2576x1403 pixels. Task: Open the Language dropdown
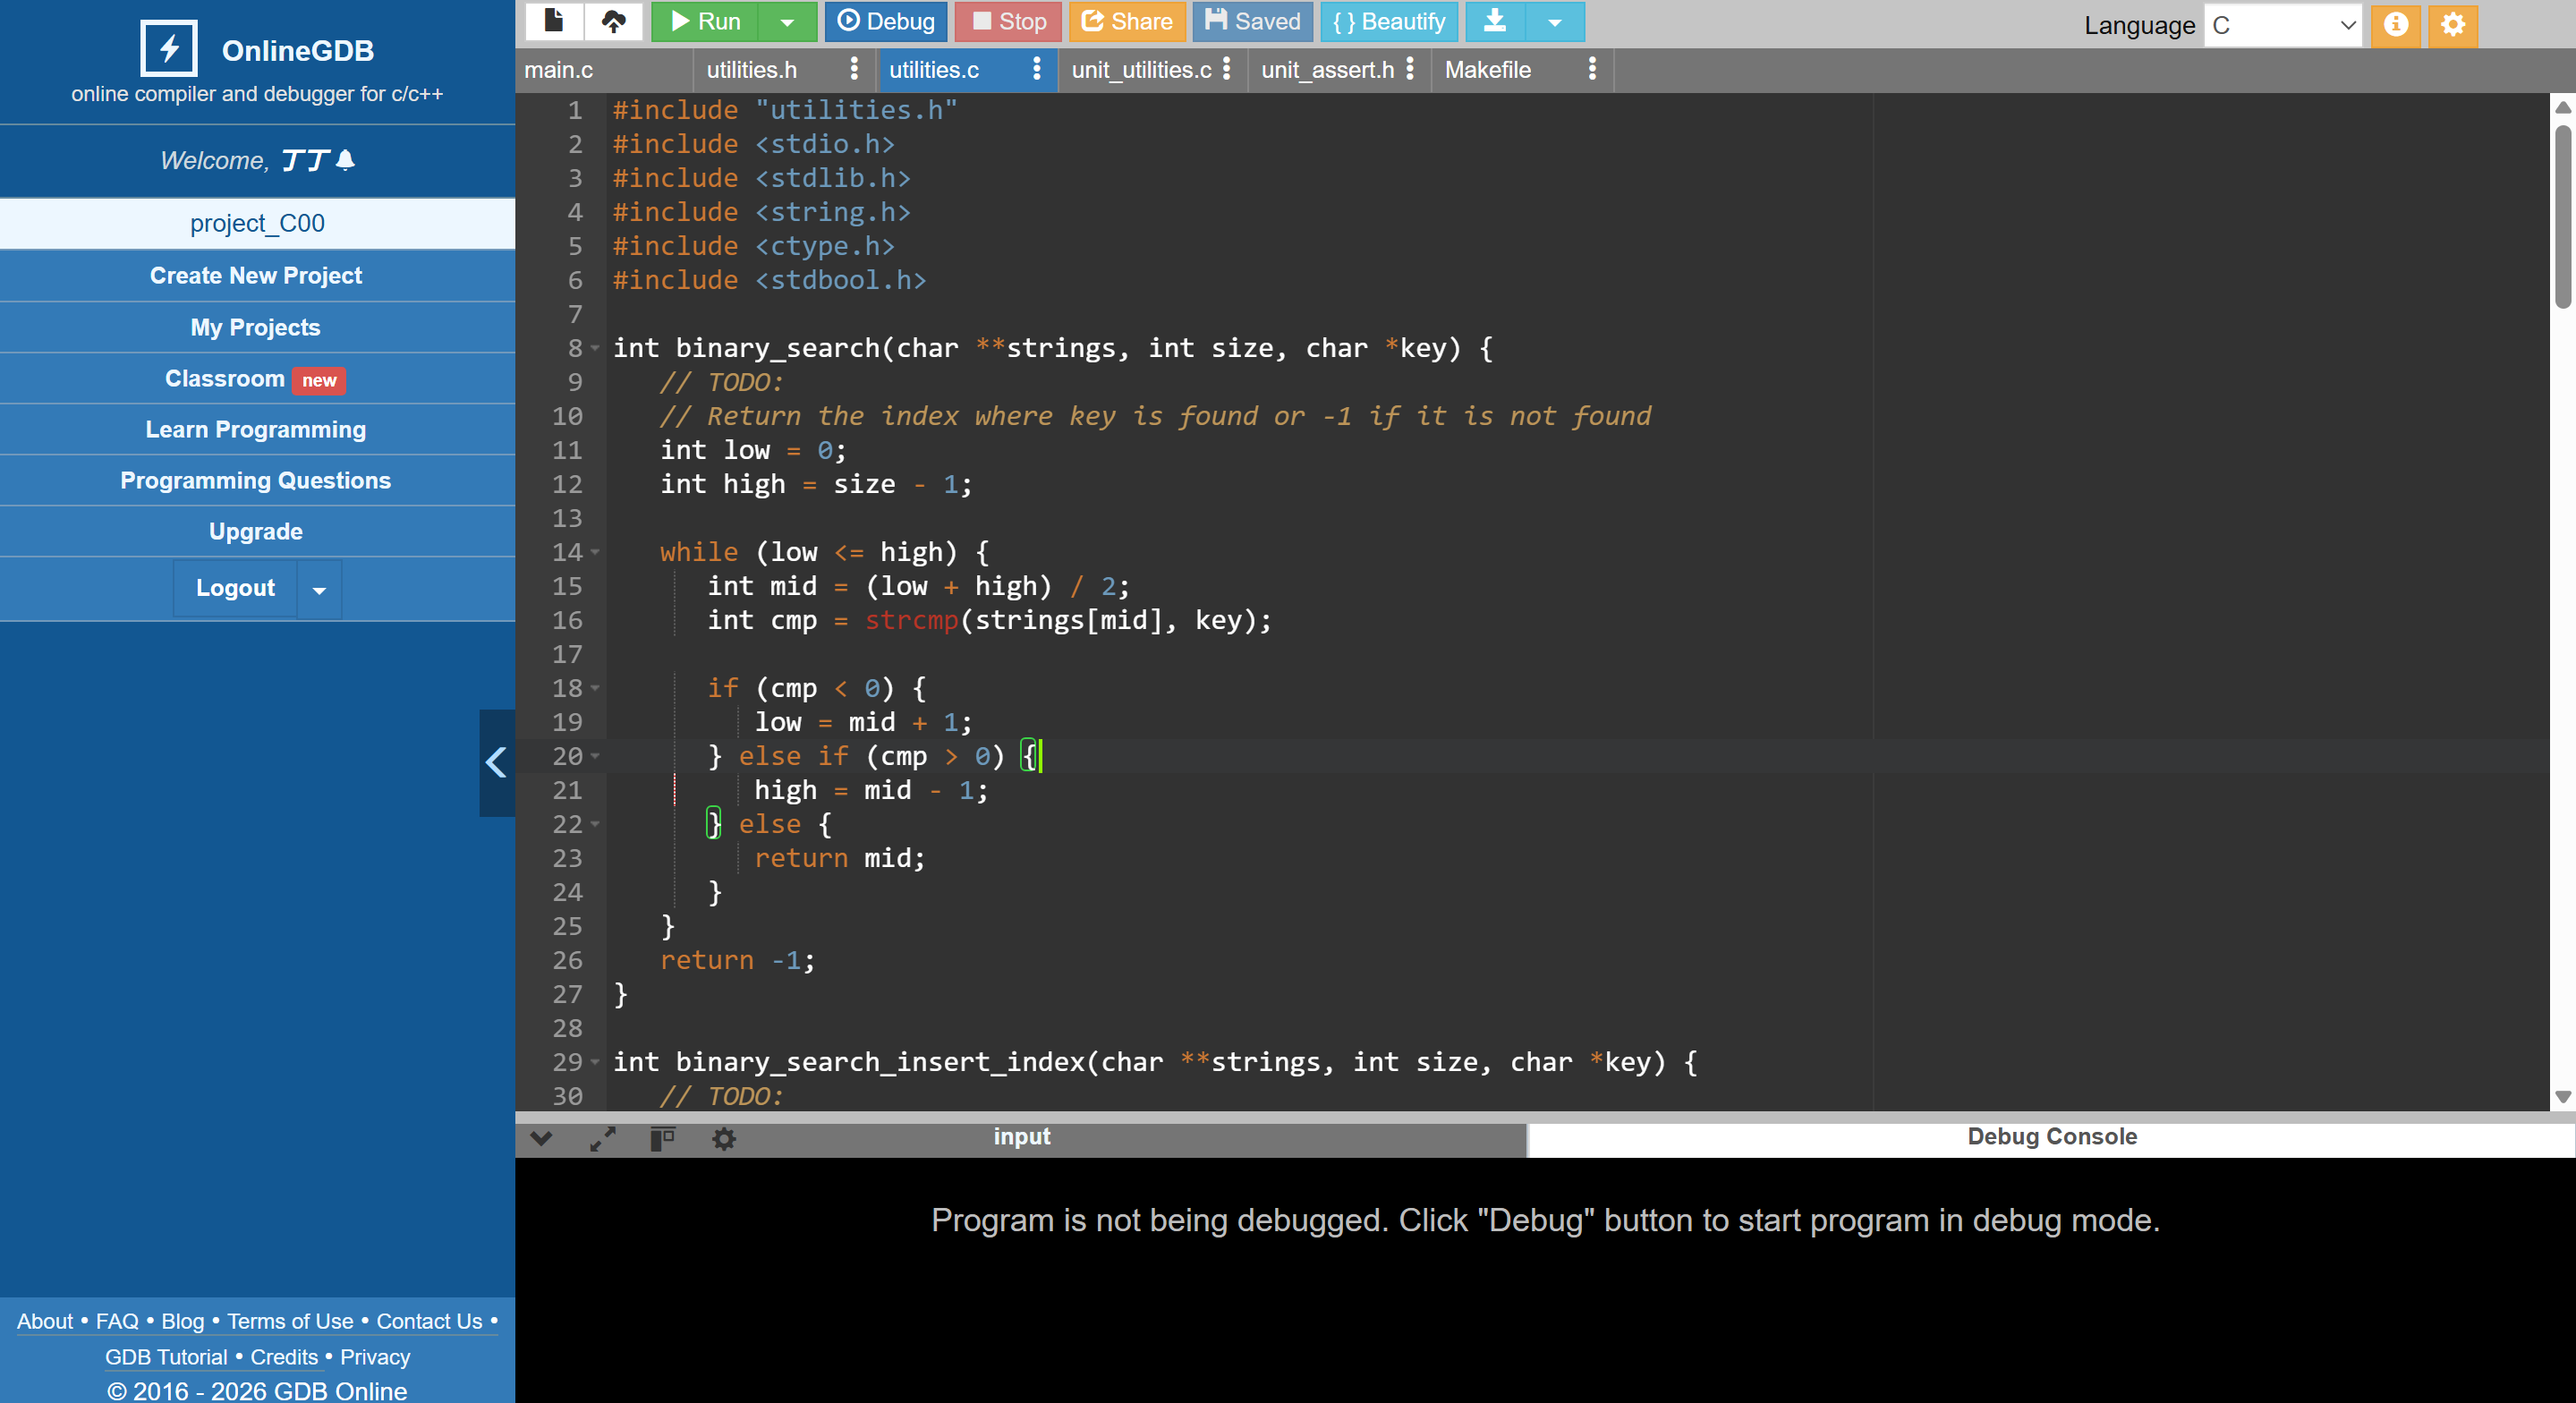(2283, 25)
